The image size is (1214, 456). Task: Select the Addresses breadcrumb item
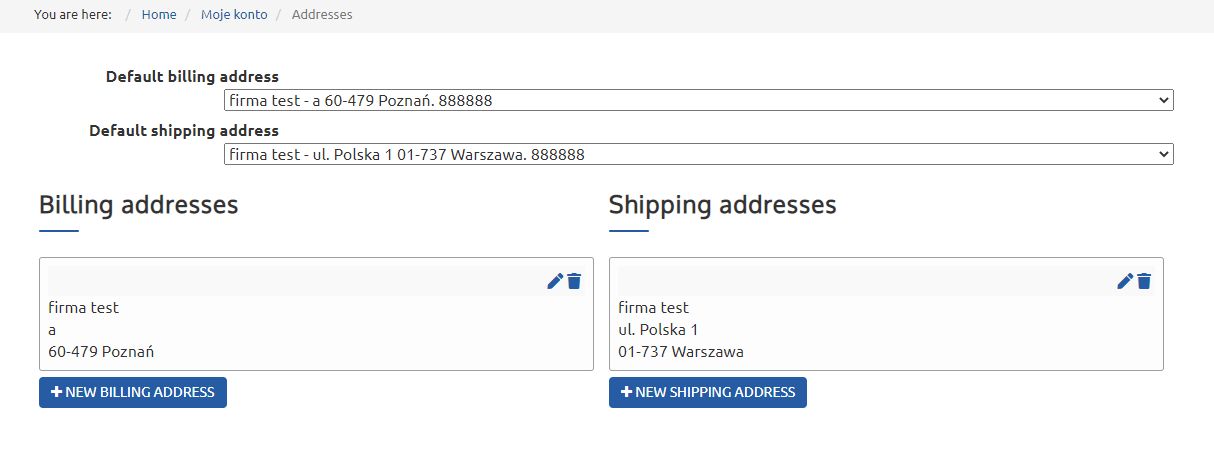click(x=322, y=15)
